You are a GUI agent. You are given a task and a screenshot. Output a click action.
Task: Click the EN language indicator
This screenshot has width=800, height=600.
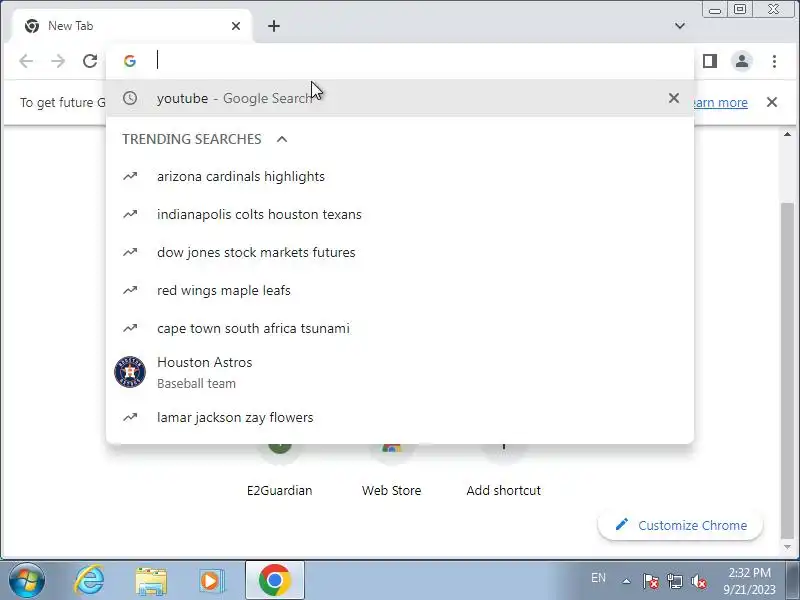point(598,578)
